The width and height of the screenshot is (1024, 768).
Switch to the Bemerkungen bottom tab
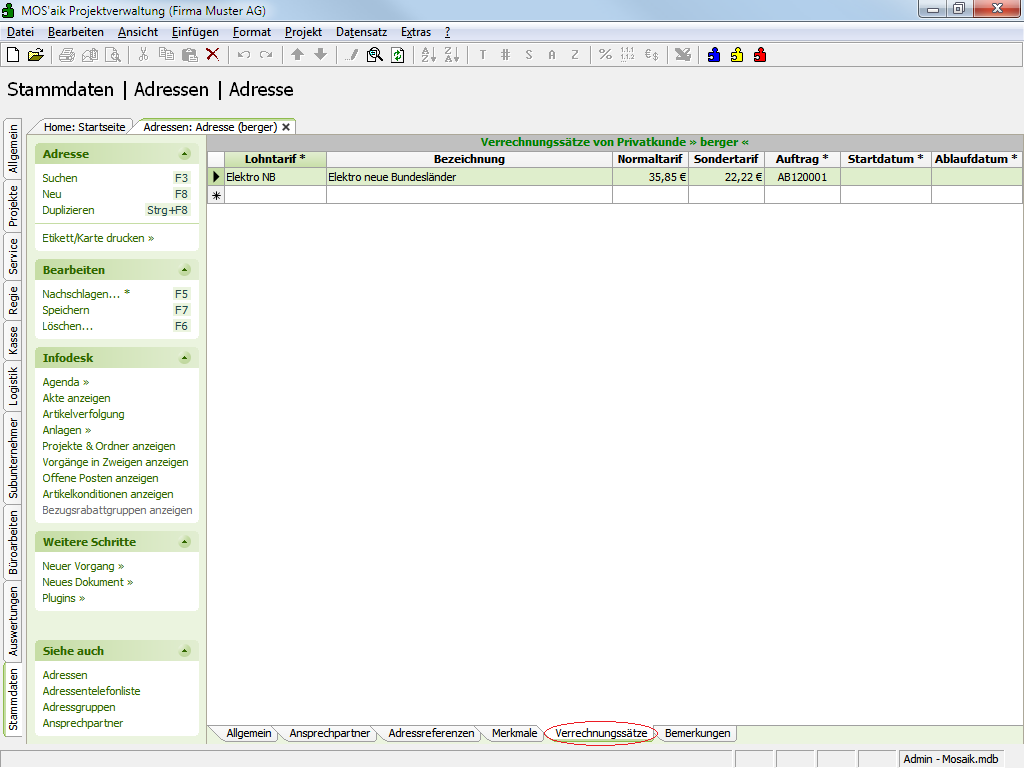(x=697, y=733)
